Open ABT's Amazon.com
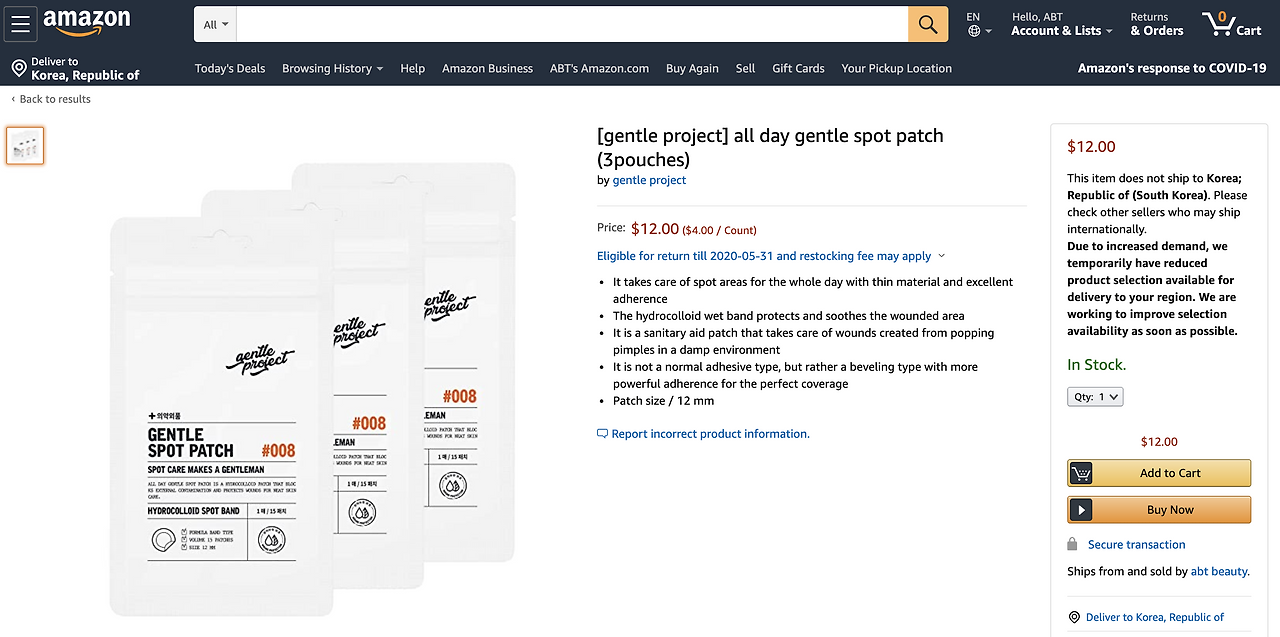The height and width of the screenshot is (637, 1280). [x=599, y=68]
